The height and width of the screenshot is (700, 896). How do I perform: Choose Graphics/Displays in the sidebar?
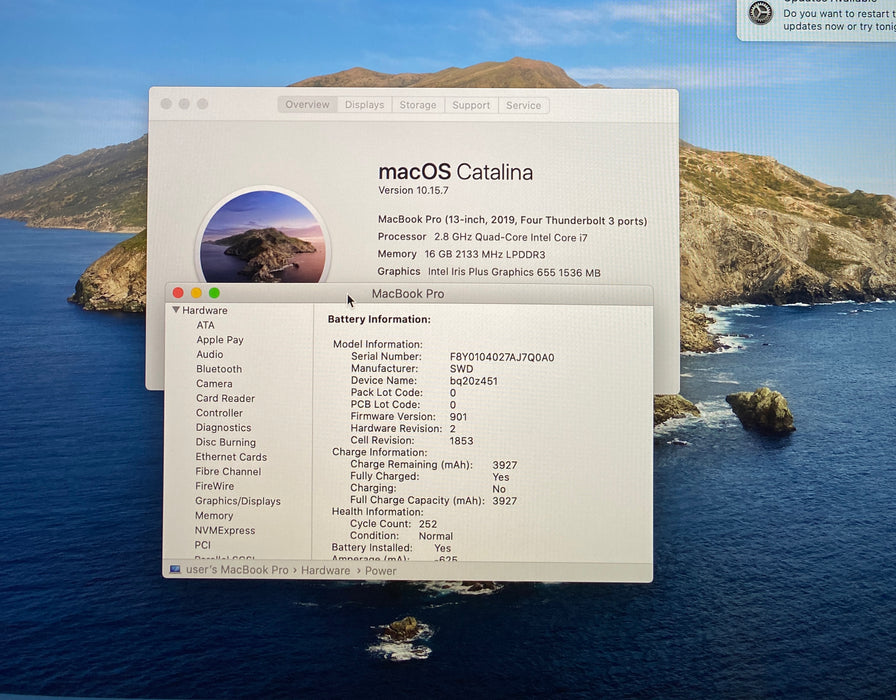(x=238, y=501)
